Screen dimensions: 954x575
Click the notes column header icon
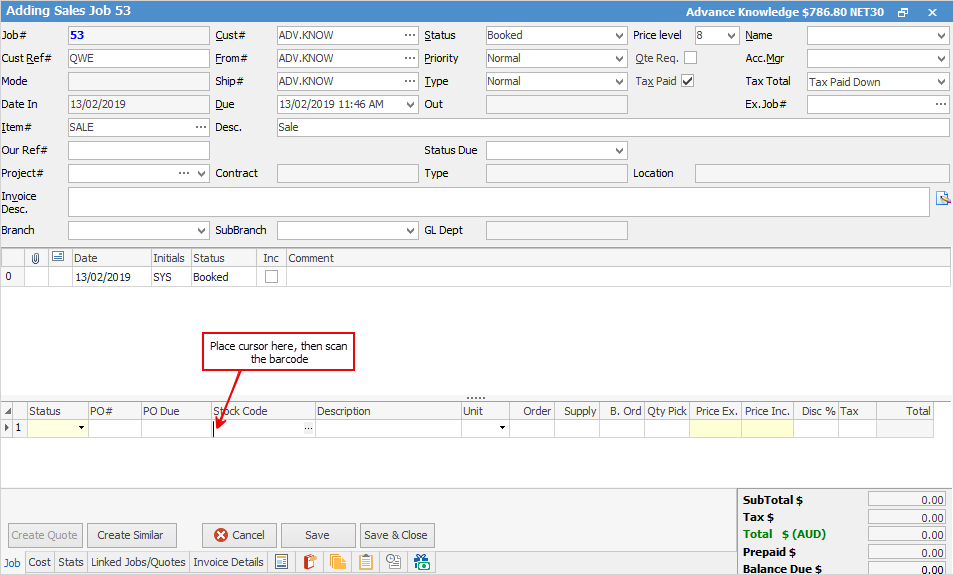58,257
